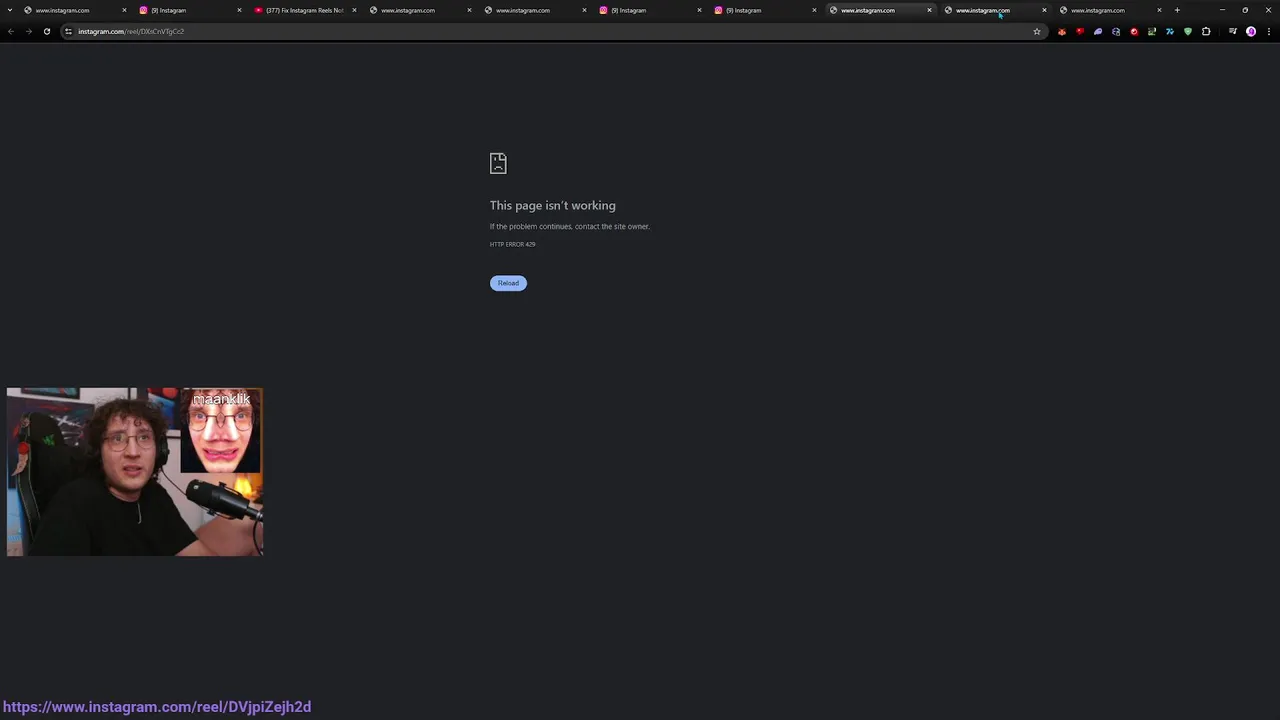The width and height of the screenshot is (1280, 720).
Task: Open the red extension next to fox icon
Action: [1080, 31]
